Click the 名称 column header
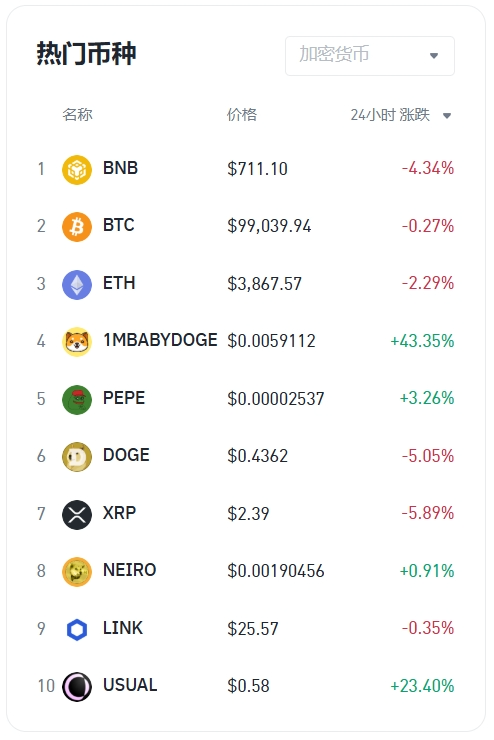This screenshot has width=494, height=740. click(77, 115)
